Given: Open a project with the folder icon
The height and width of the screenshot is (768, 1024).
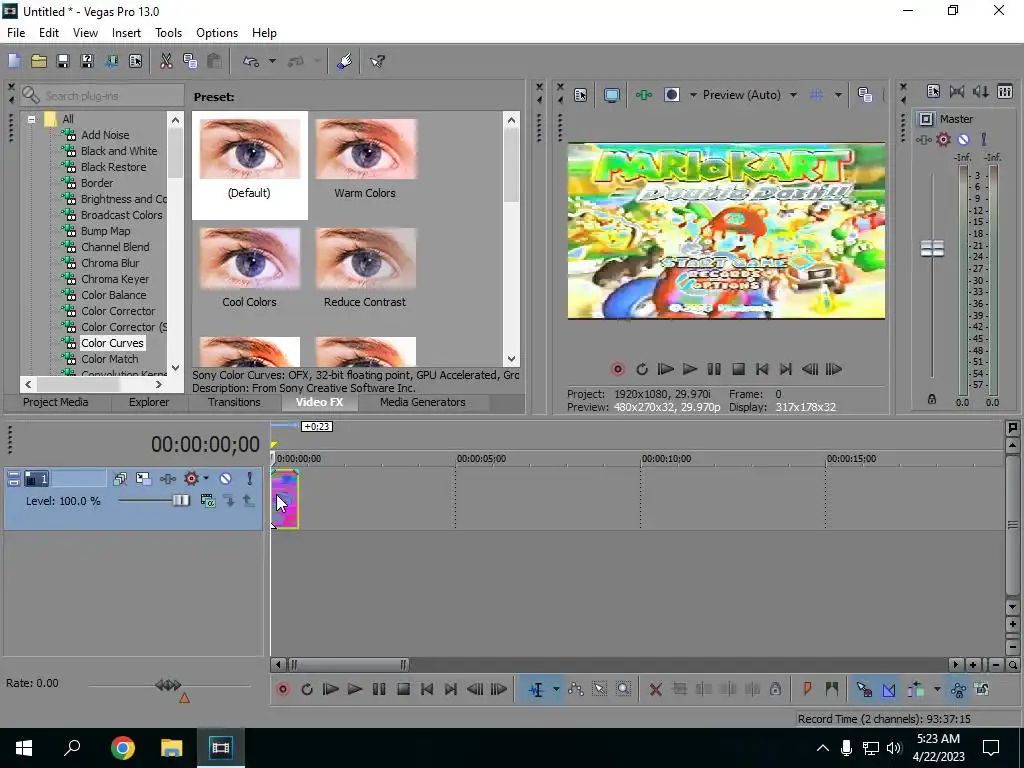Looking at the screenshot, I should (39, 61).
